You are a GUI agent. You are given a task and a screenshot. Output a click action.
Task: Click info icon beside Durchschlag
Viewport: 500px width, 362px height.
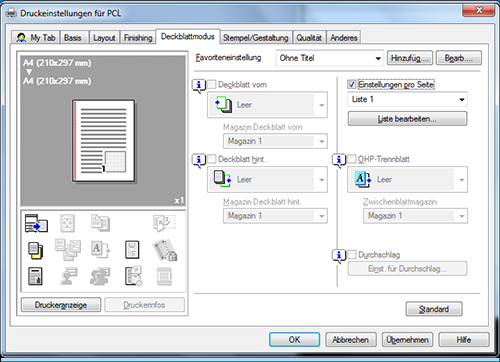coord(339,256)
